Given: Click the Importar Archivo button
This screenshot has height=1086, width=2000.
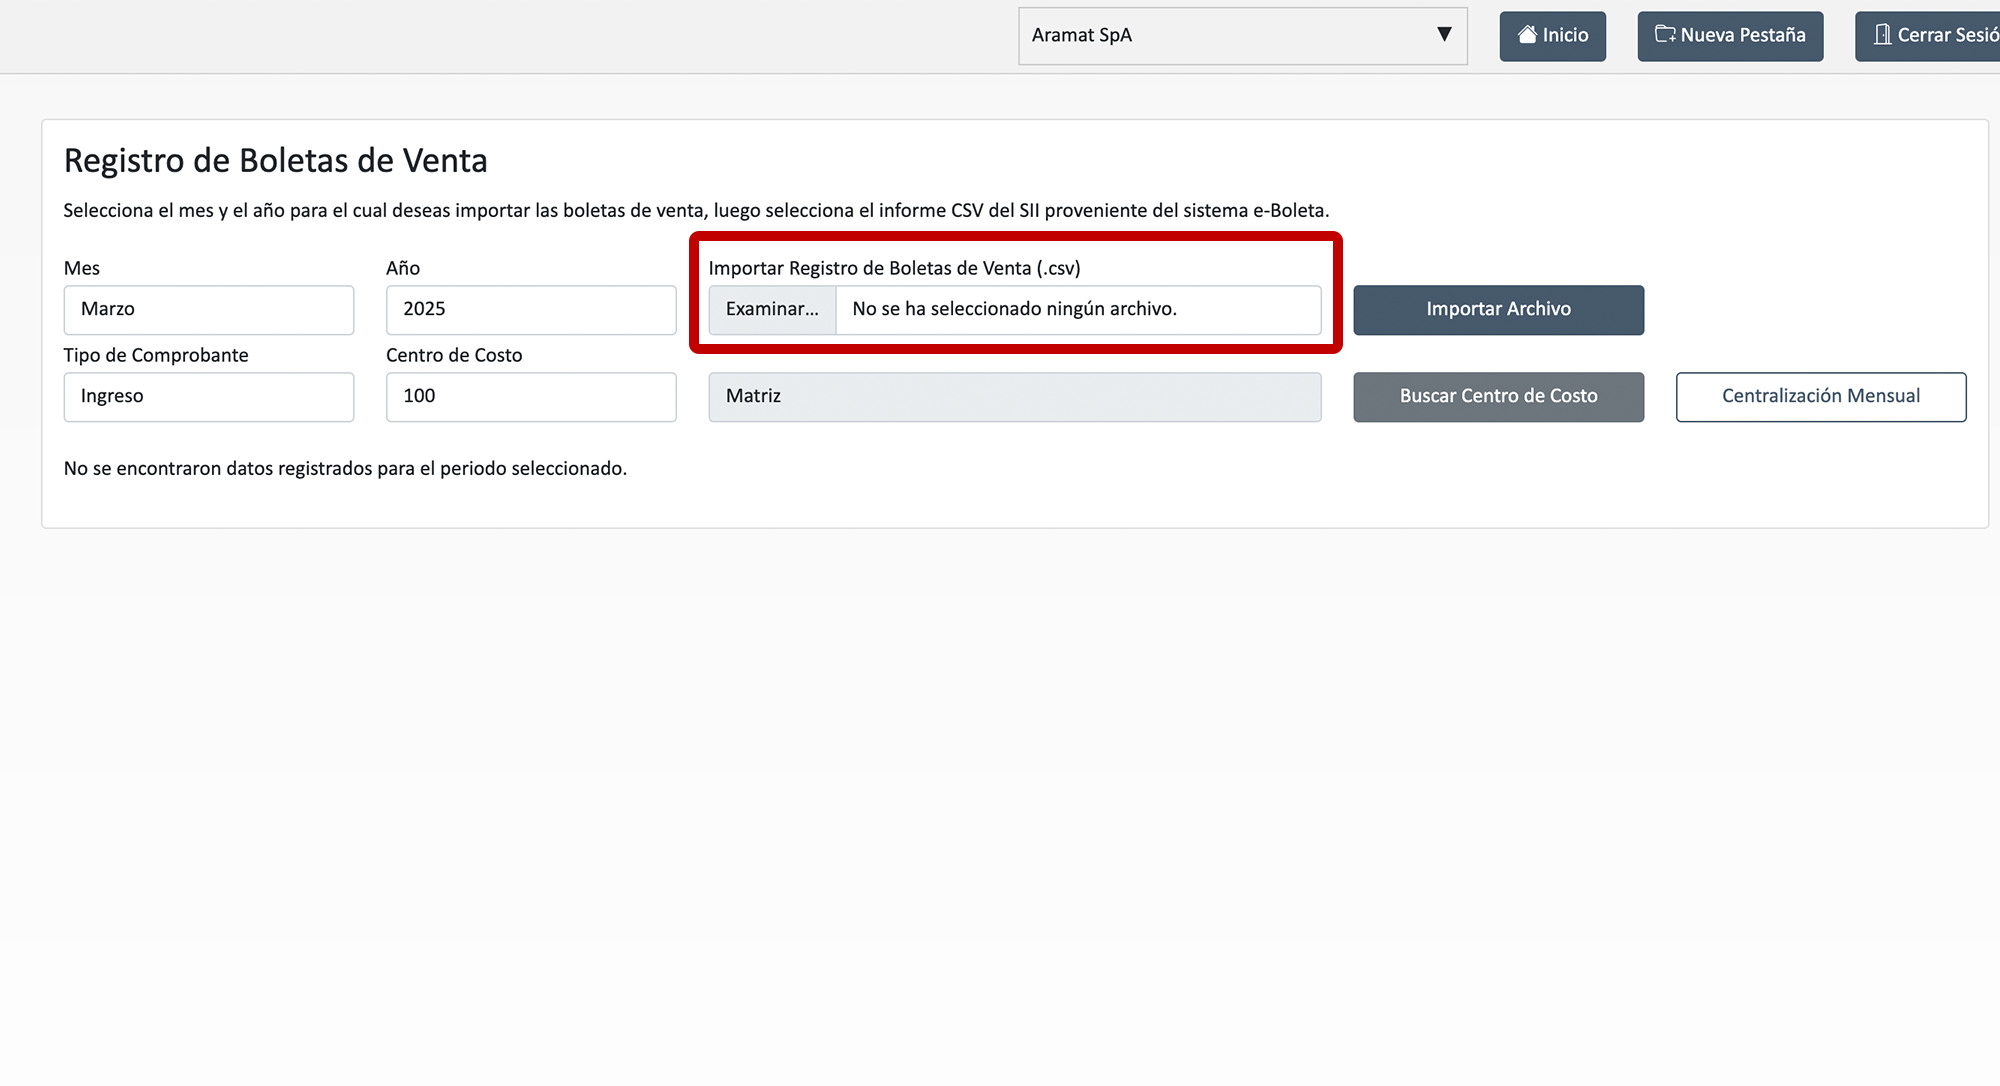Looking at the screenshot, I should coord(1498,310).
